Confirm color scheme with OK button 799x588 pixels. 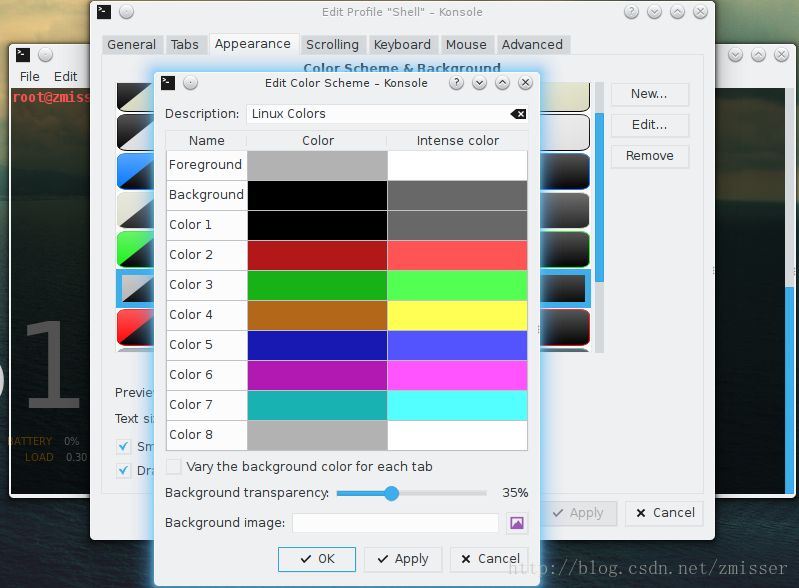point(317,559)
